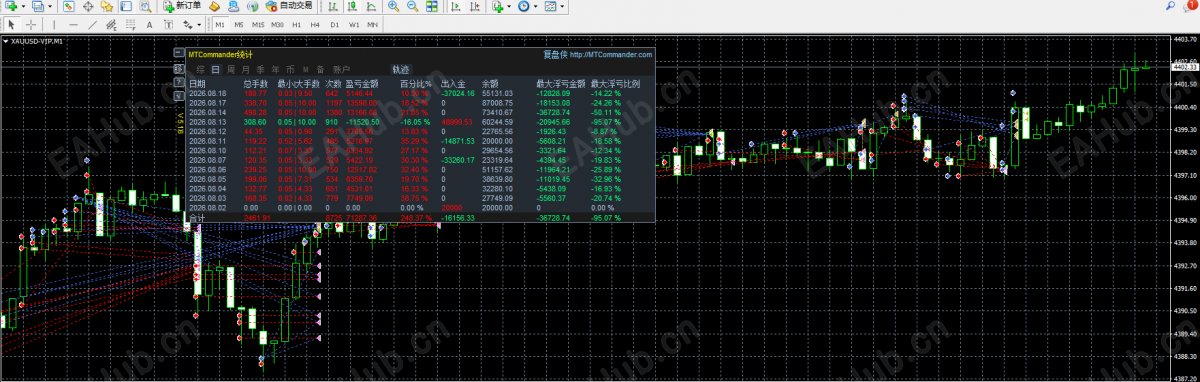Select the Crosshair tool
The image size is (1200, 382).
coord(31,24)
